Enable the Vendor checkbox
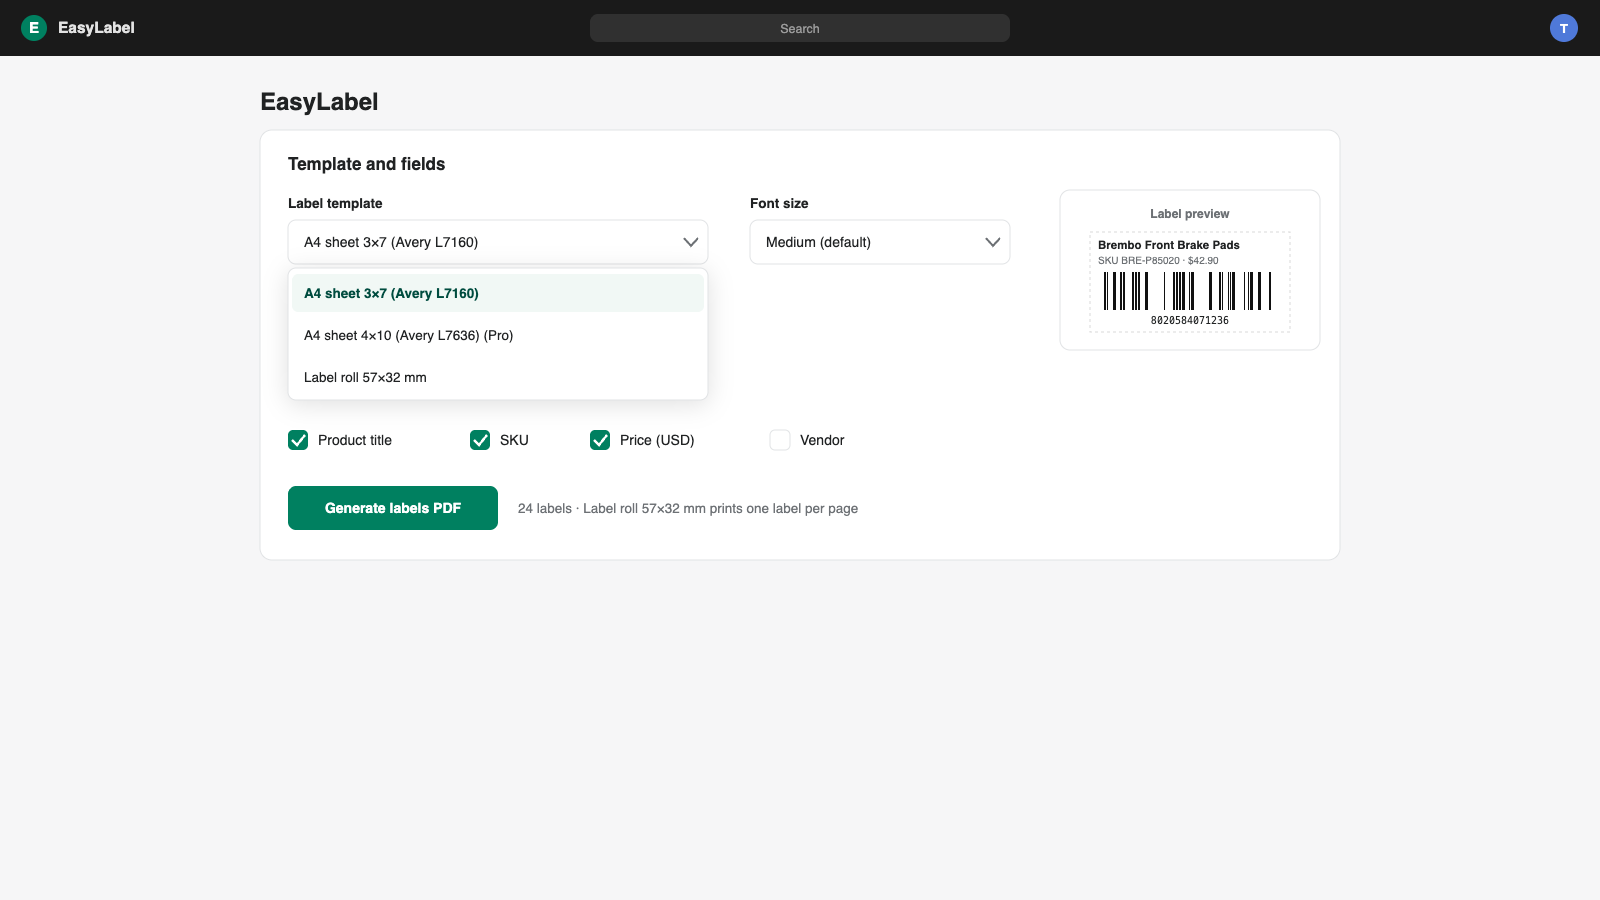The height and width of the screenshot is (900, 1600). click(x=780, y=440)
